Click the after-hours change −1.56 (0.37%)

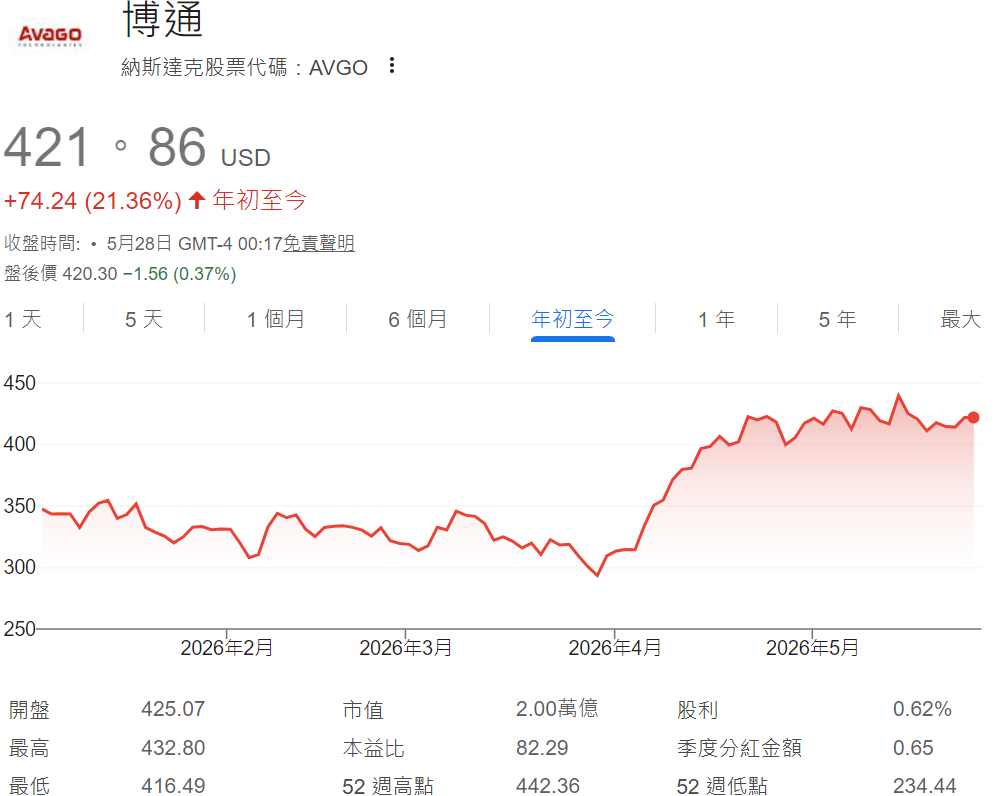point(180,274)
